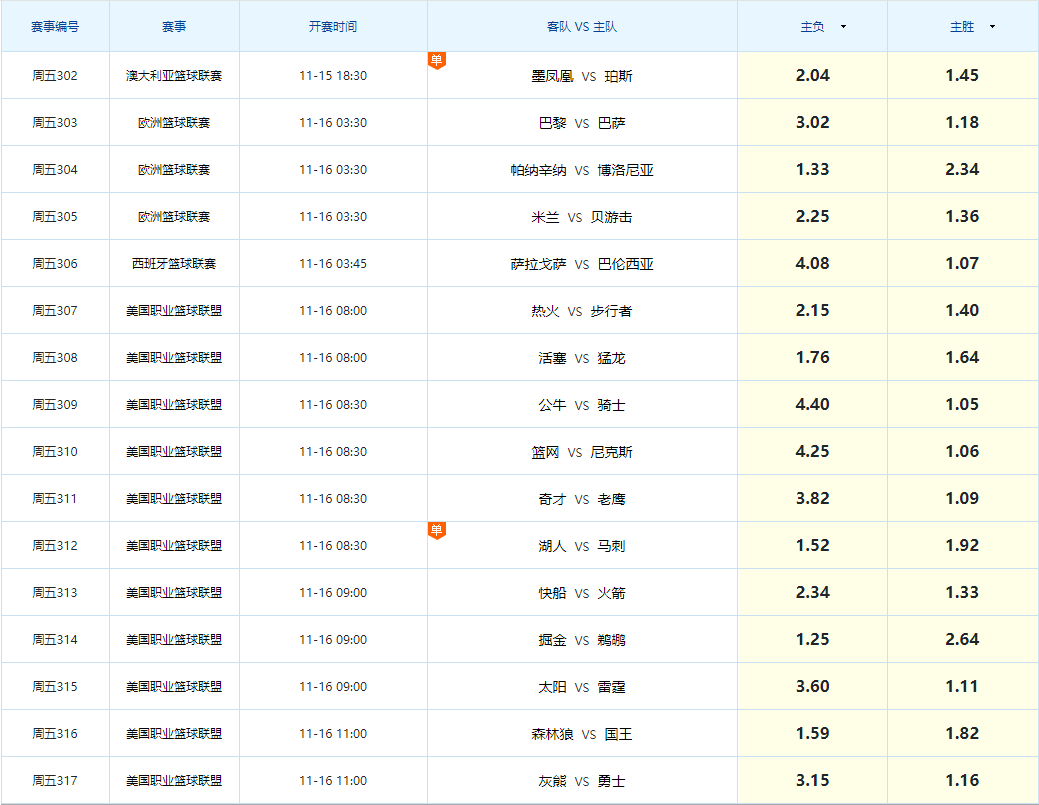The width and height of the screenshot is (1039, 805).
Task: Click the 墨凤凰 VS 珀斯 matchup
Action: [x=582, y=76]
